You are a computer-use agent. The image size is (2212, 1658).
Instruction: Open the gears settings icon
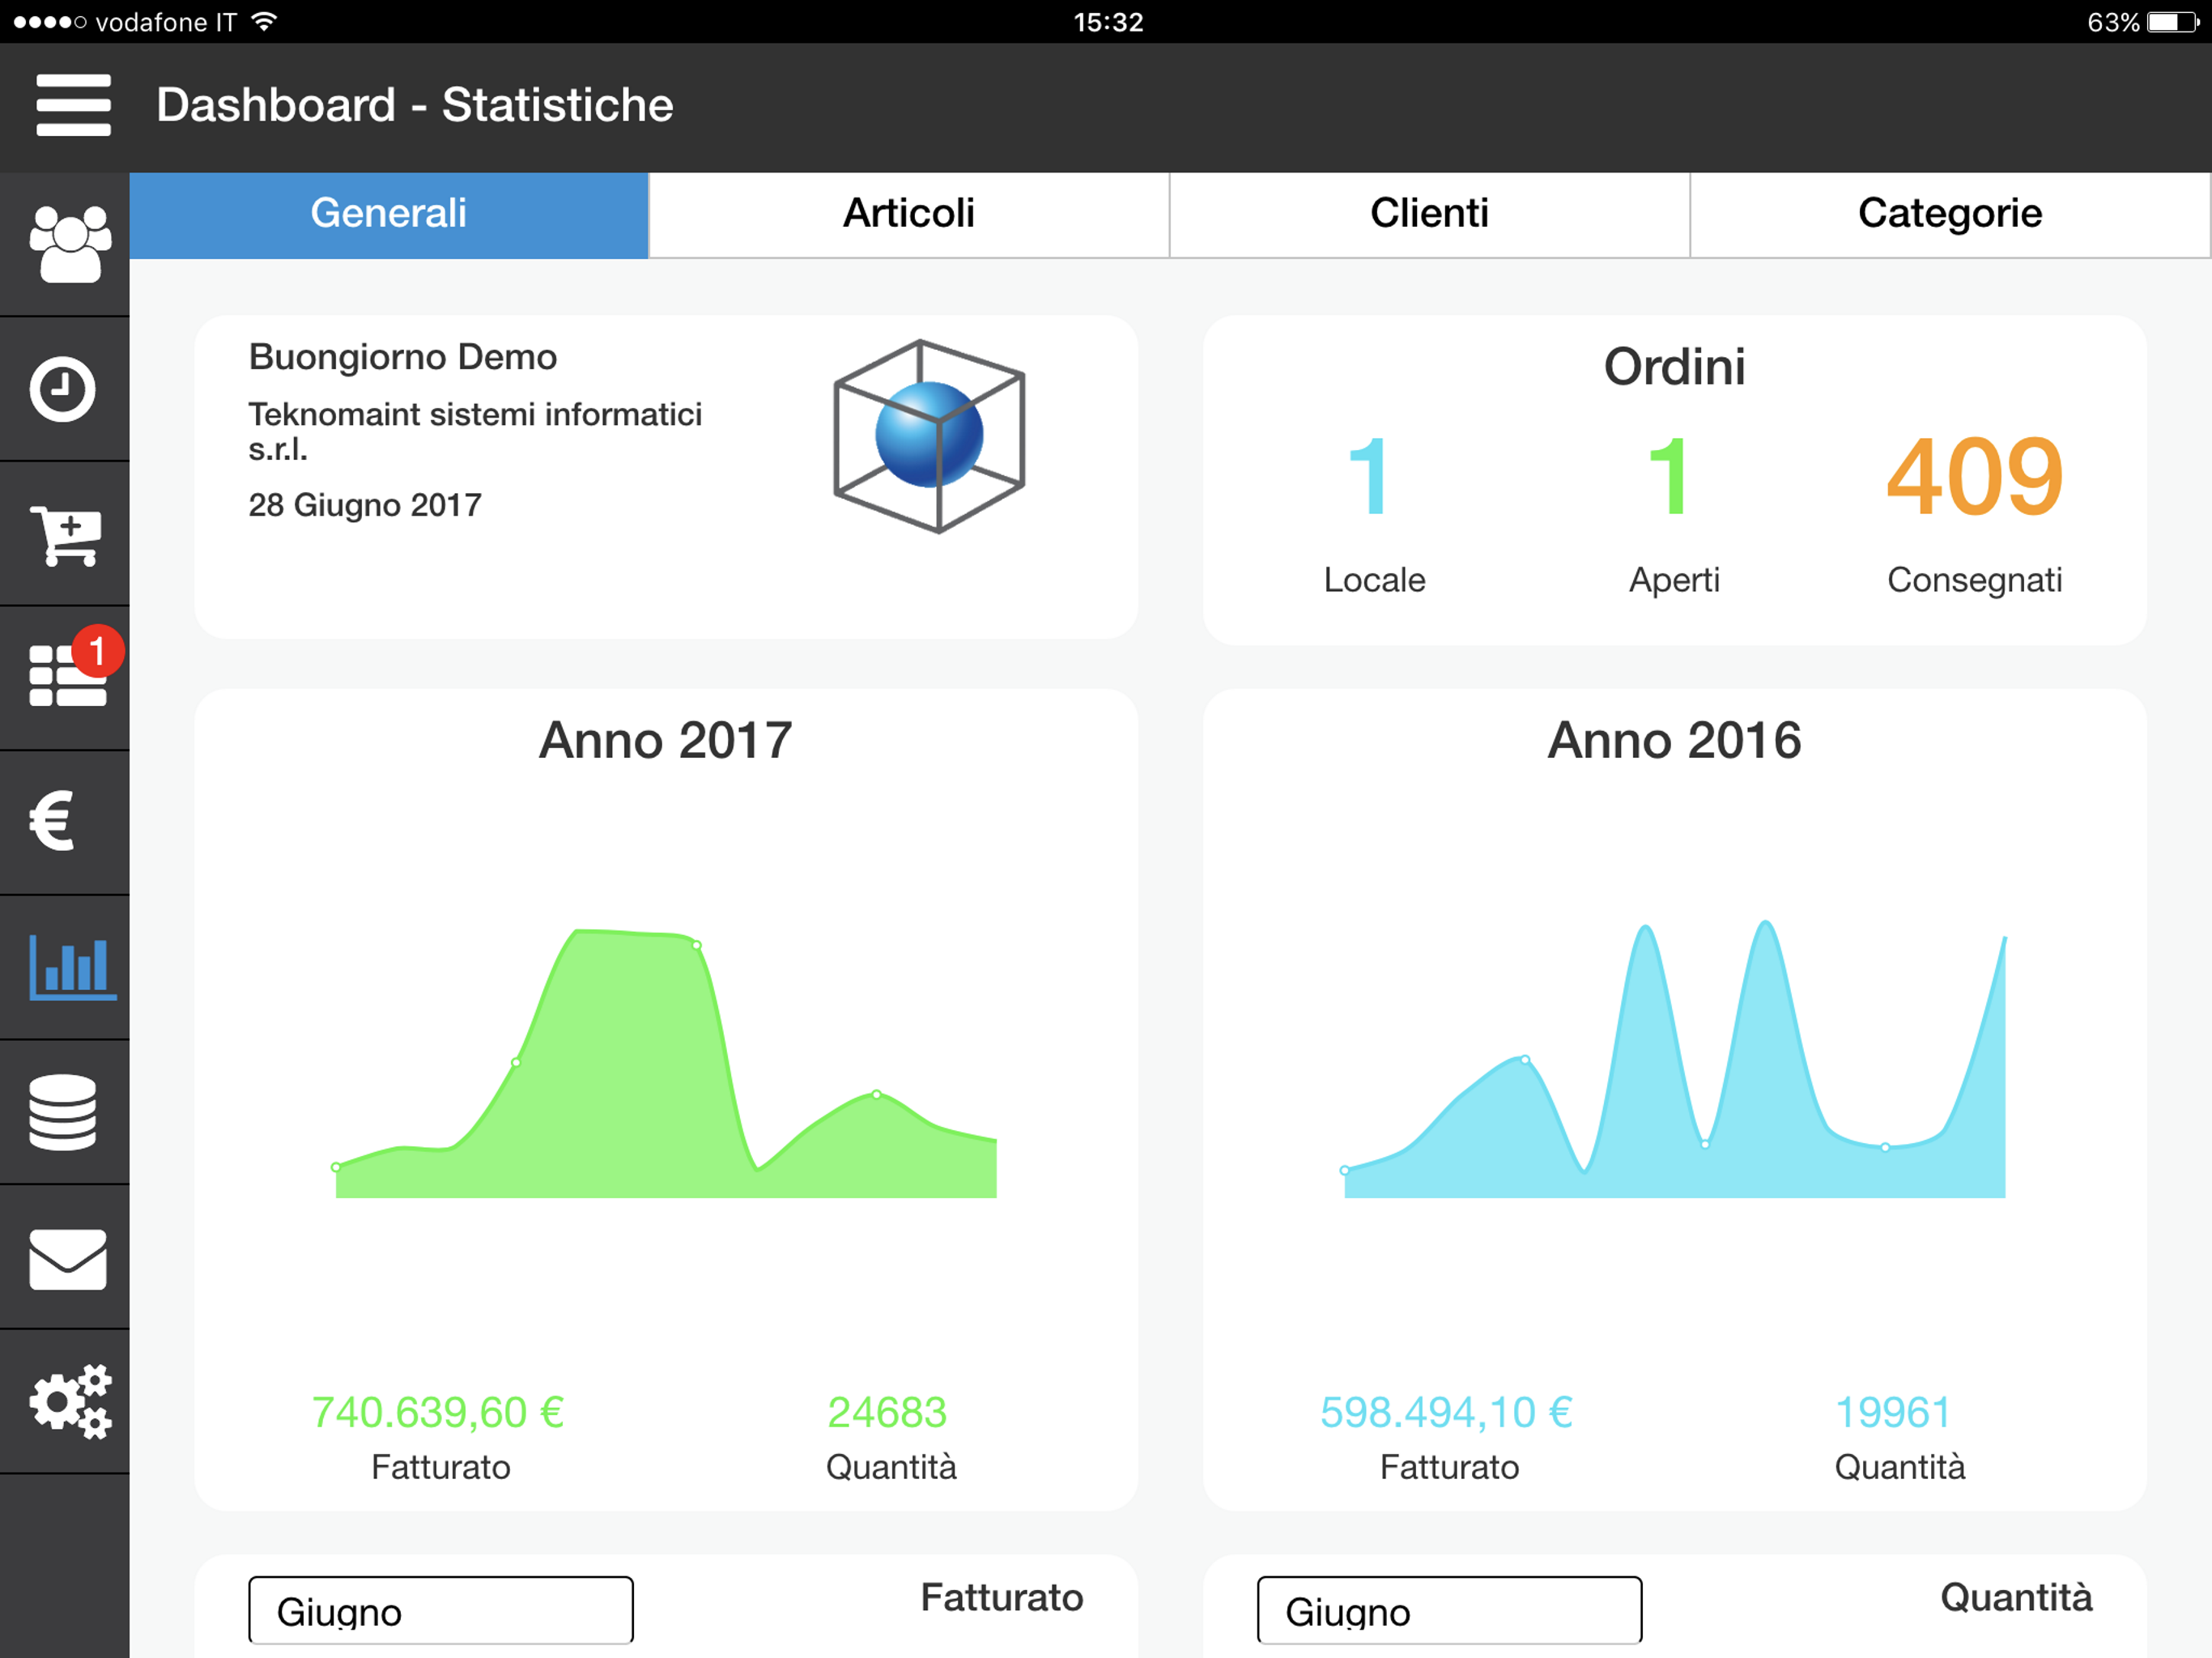(70, 1401)
